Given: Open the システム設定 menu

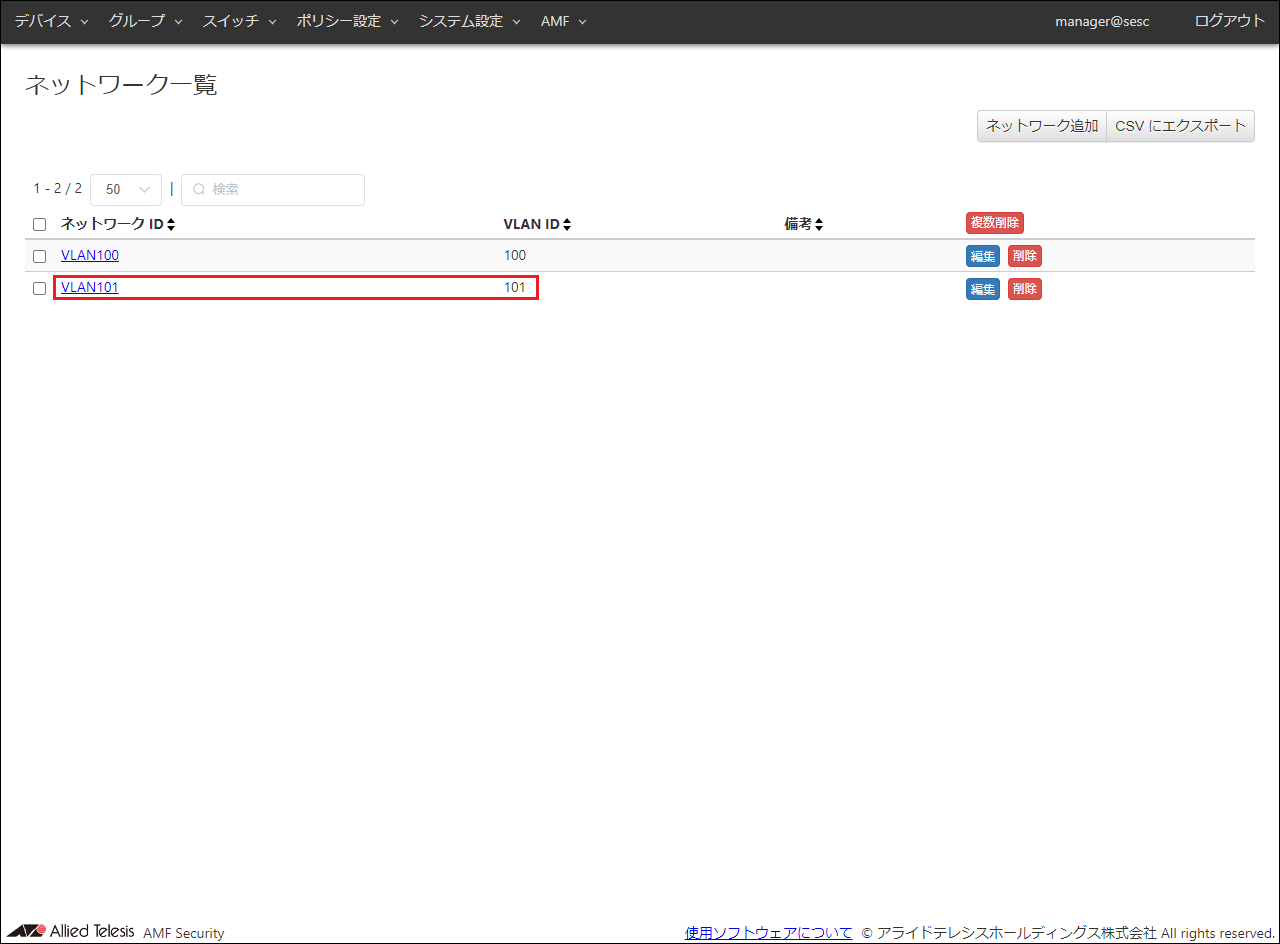Looking at the screenshot, I should click(x=469, y=21).
